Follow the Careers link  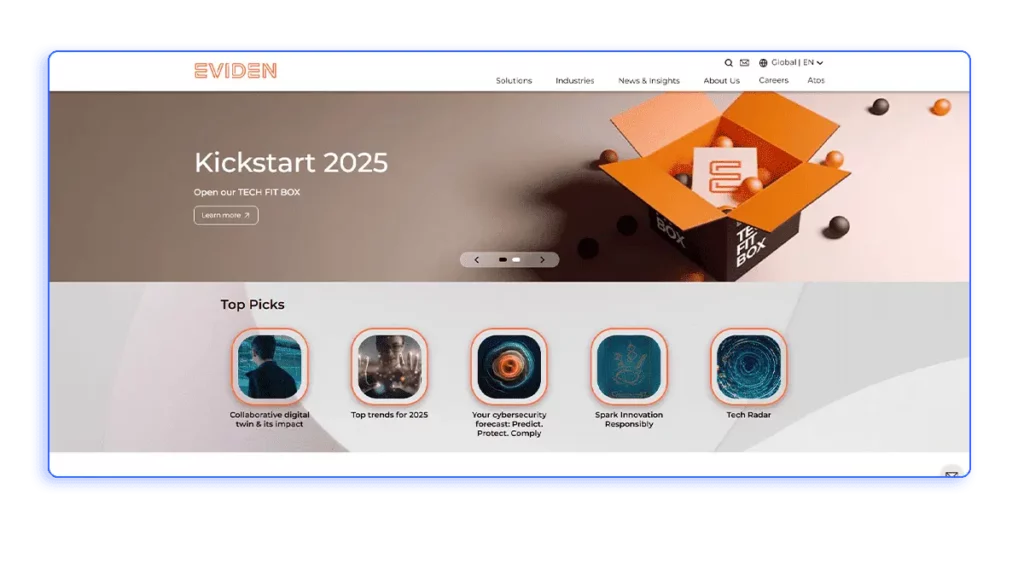(773, 81)
